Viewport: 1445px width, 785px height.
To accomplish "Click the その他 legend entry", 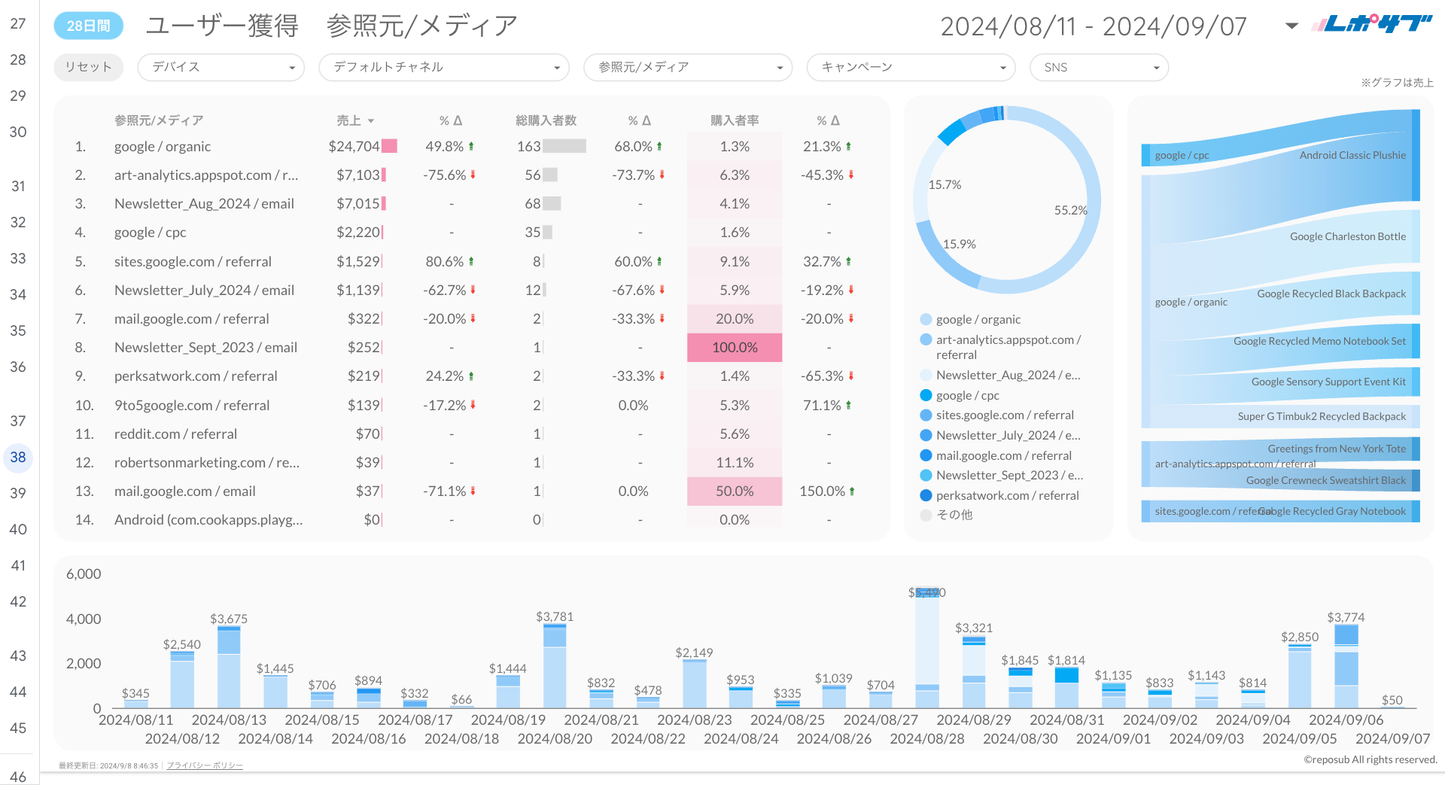I will click(953, 515).
